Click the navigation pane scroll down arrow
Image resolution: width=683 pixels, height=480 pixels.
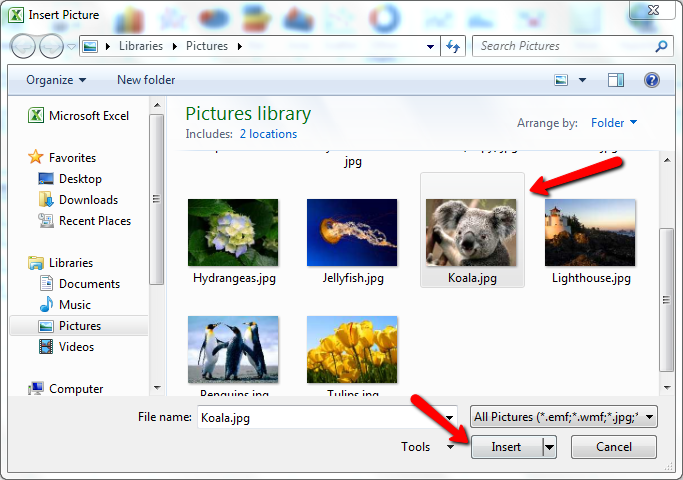click(x=157, y=387)
